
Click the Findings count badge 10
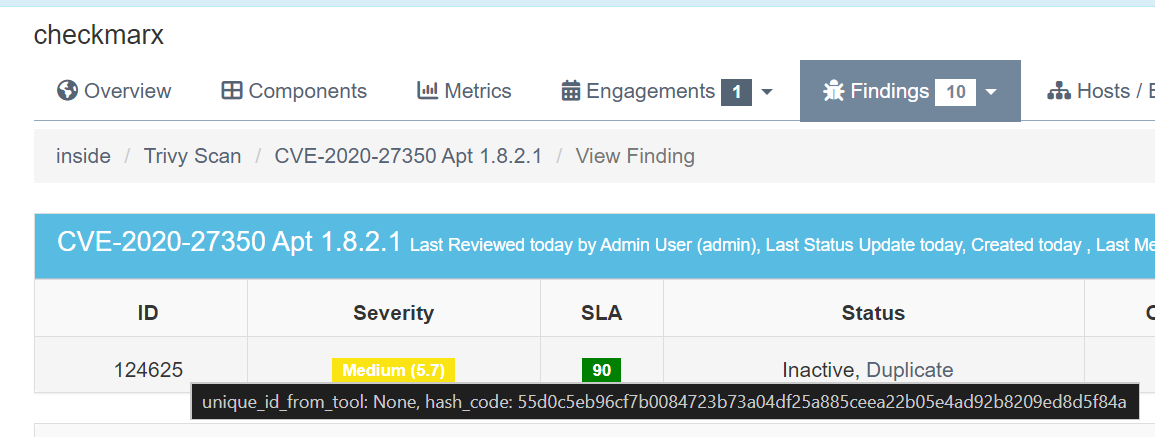955,92
